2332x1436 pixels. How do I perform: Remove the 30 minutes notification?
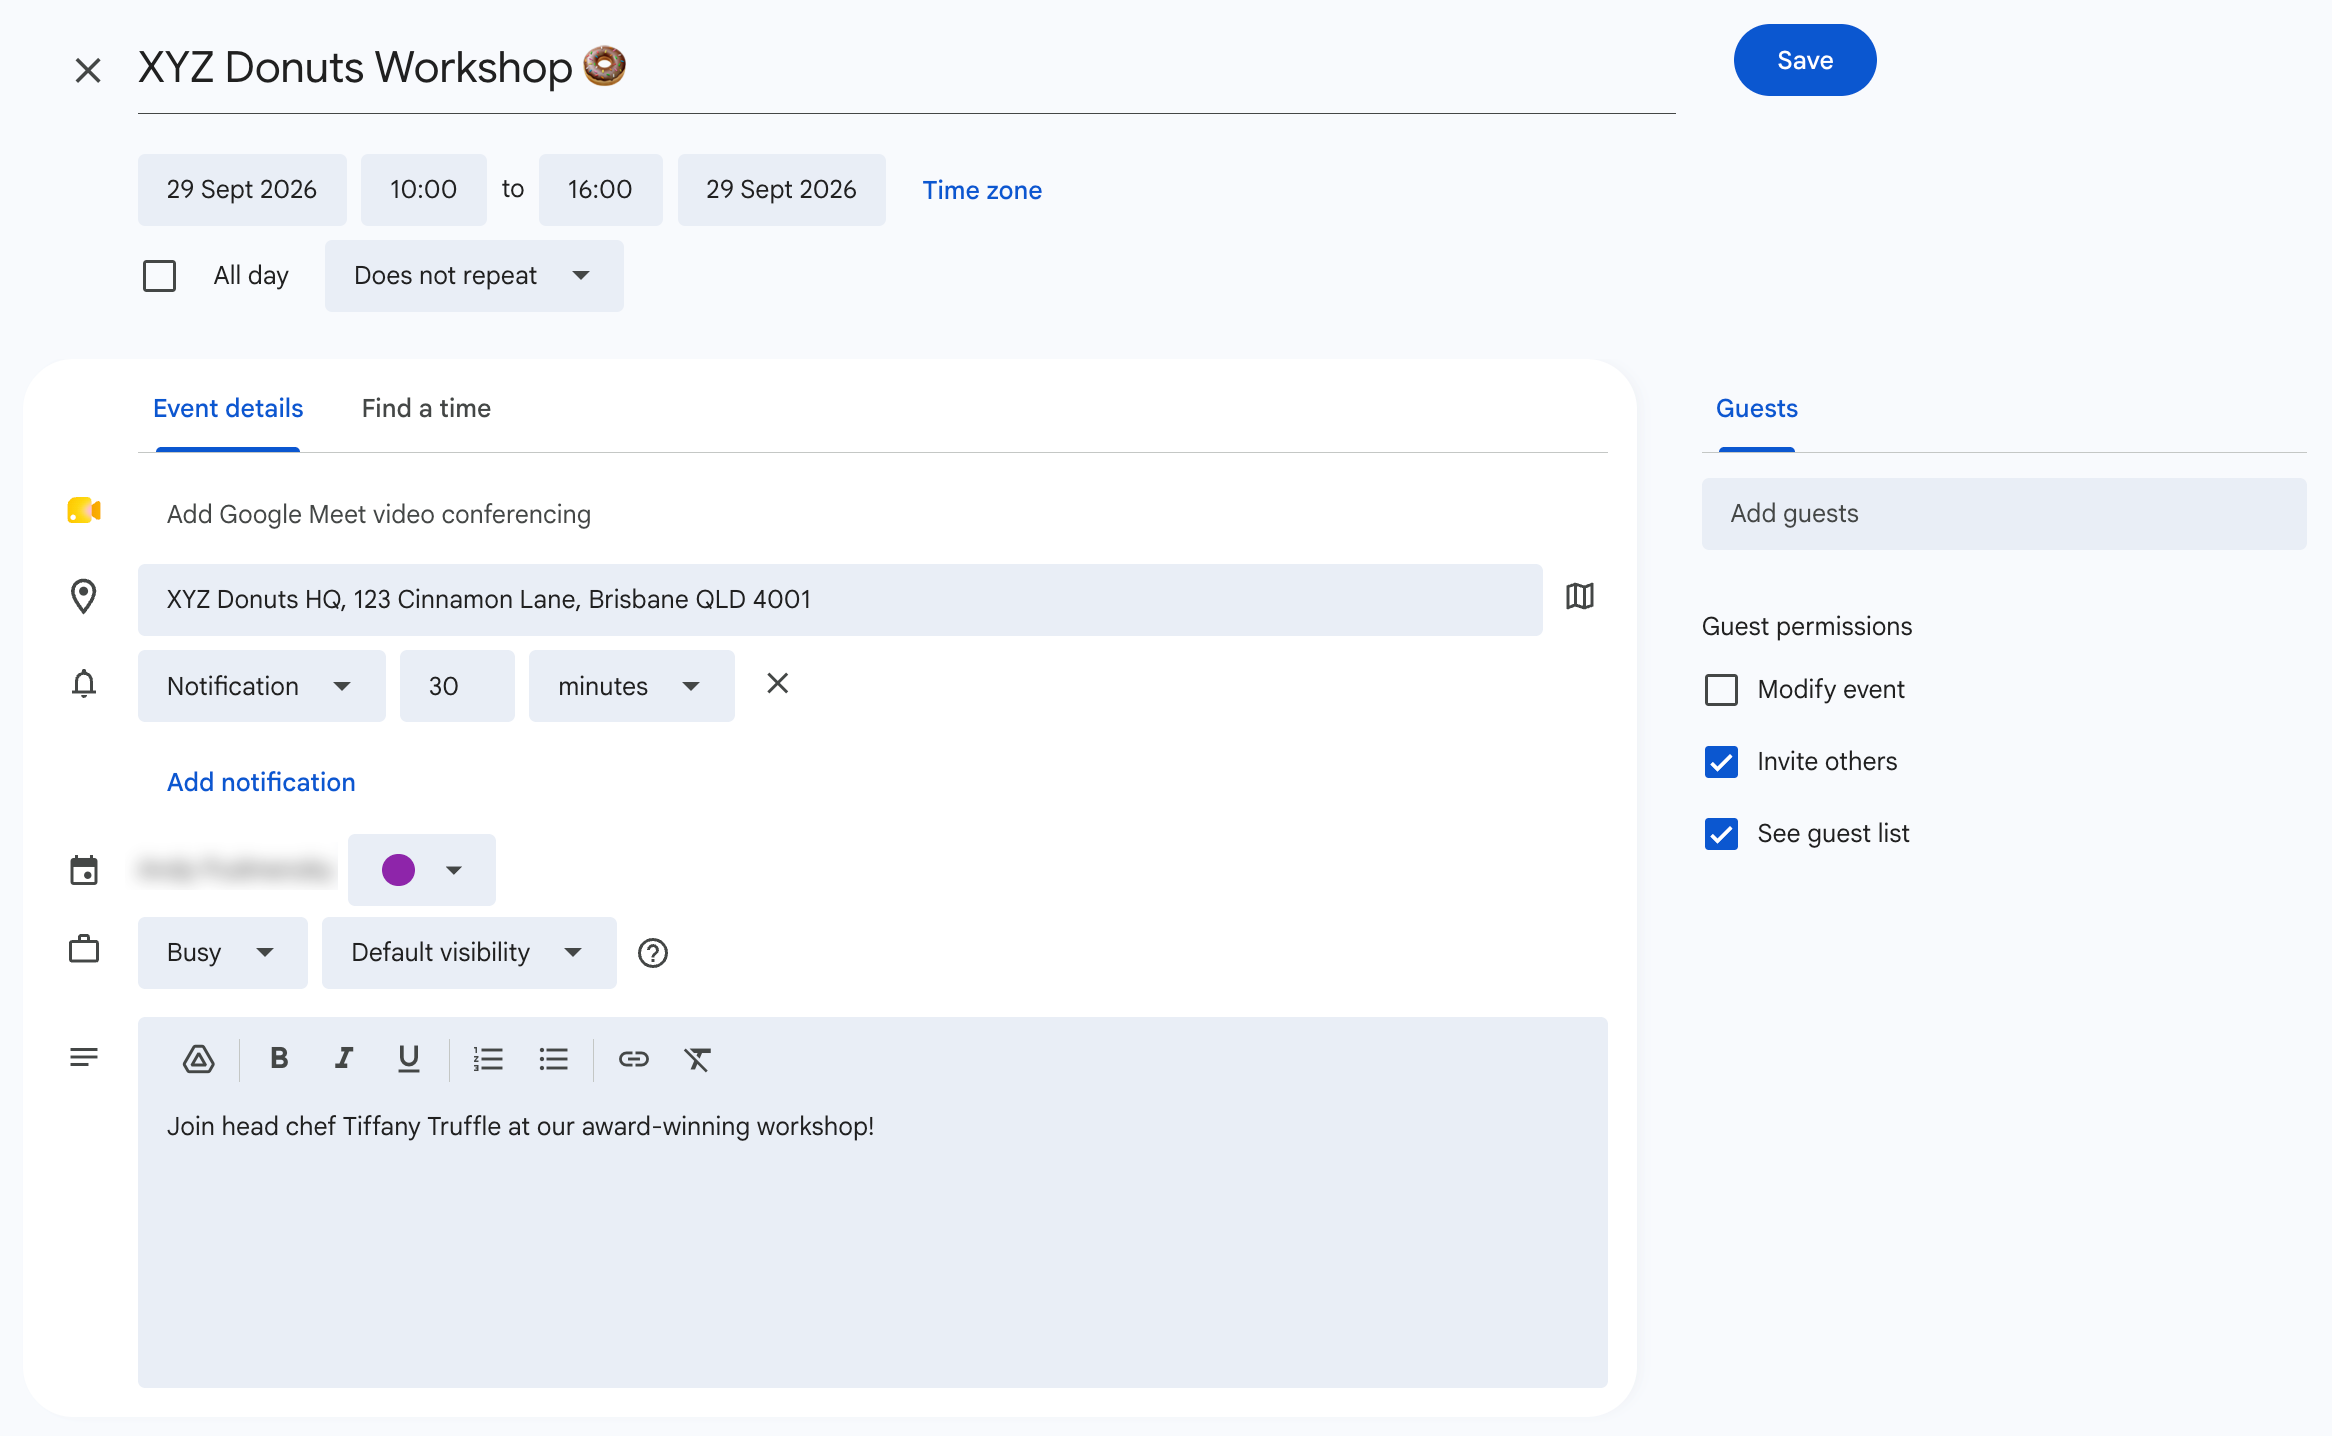click(777, 684)
